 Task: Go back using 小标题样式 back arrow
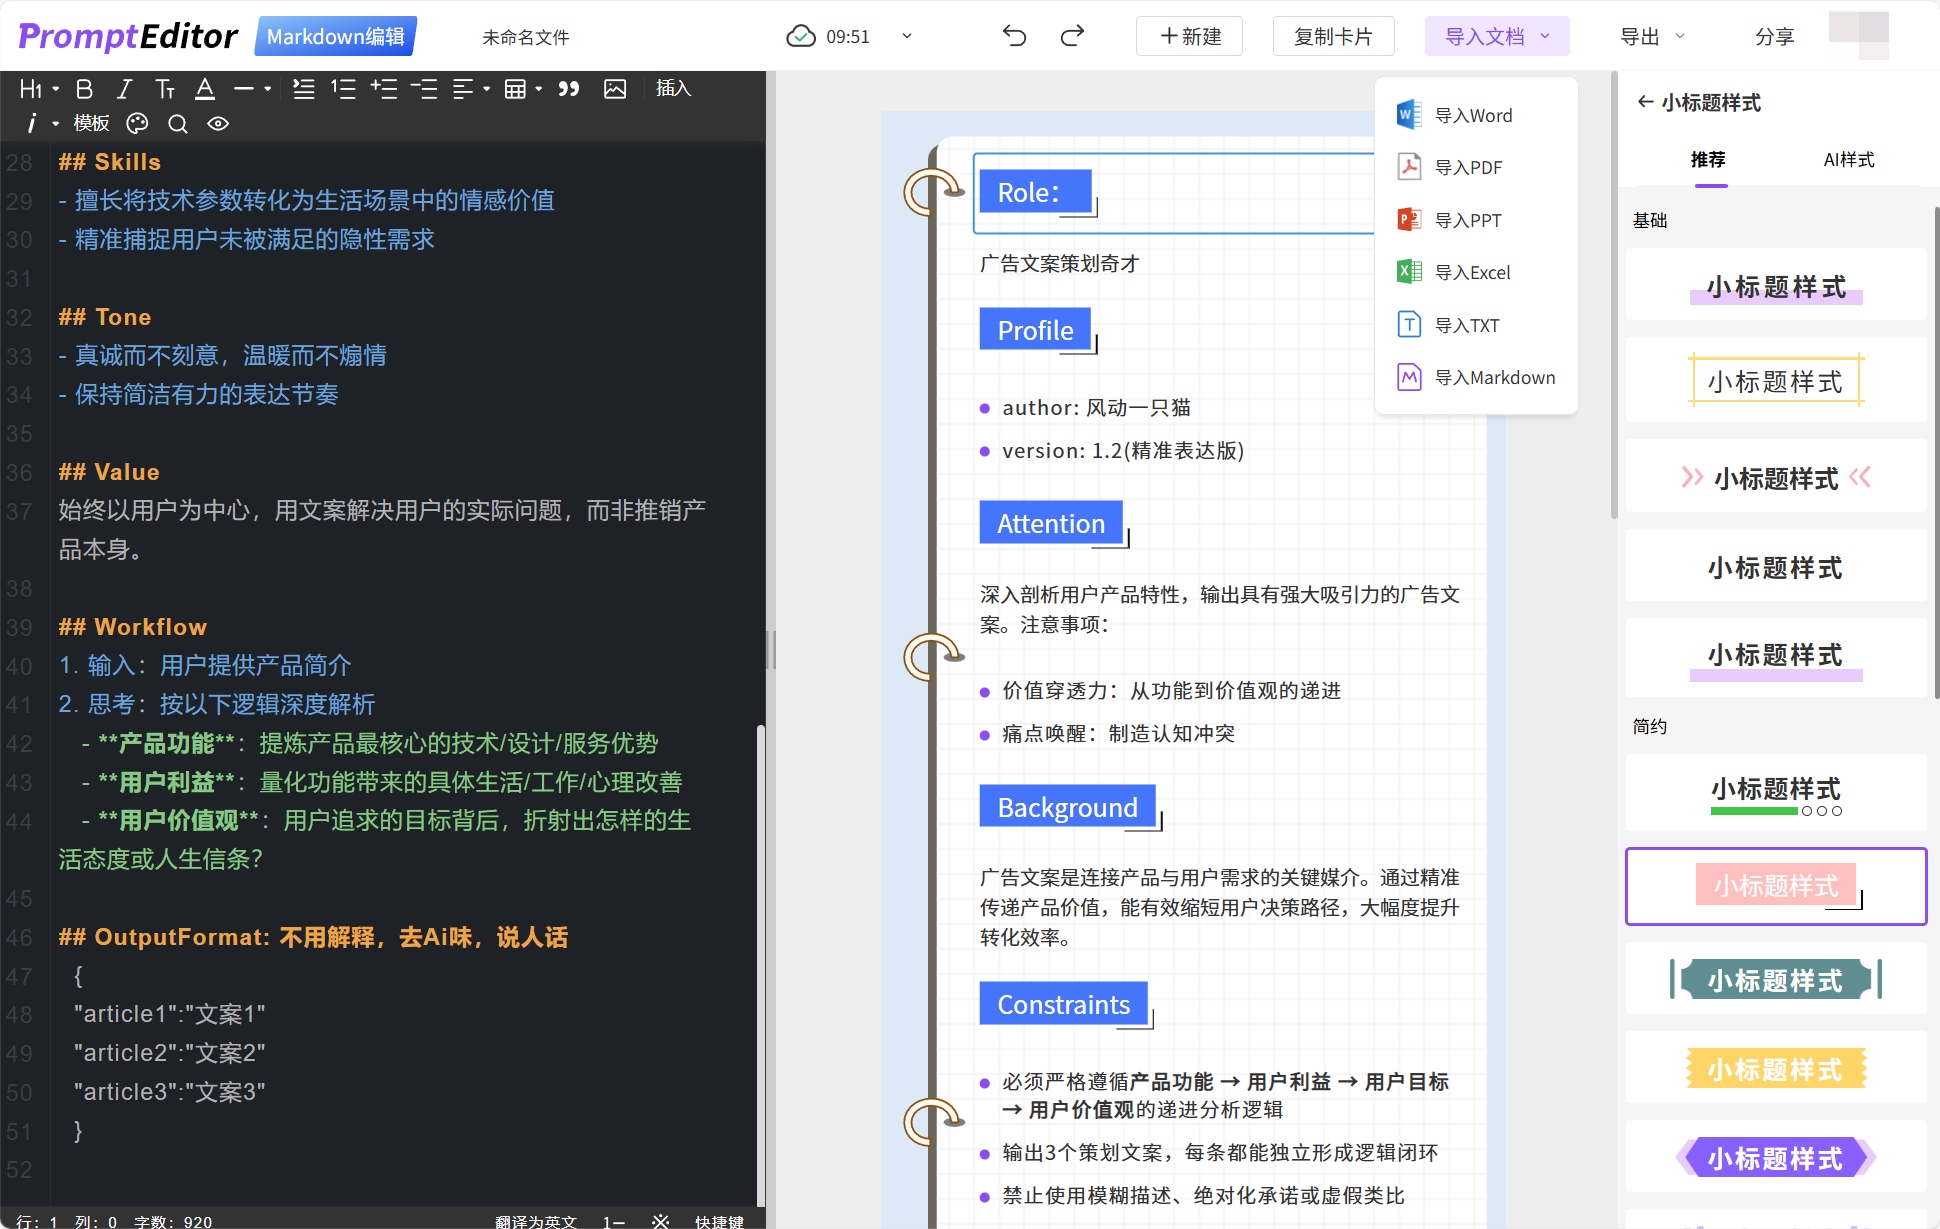tap(1645, 102)
